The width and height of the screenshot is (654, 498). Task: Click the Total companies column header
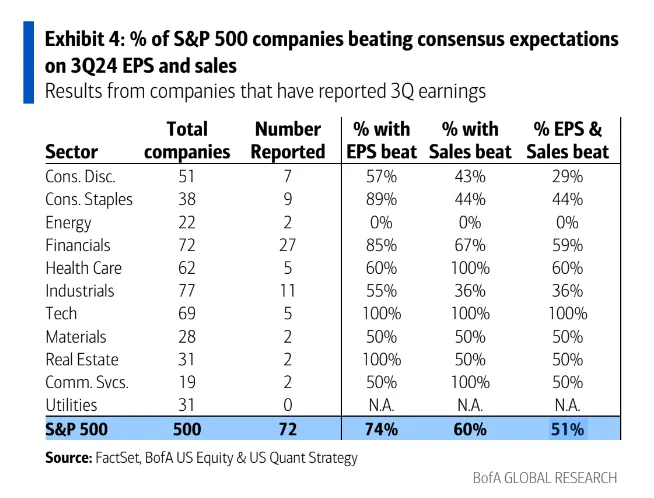pos(187,140)
